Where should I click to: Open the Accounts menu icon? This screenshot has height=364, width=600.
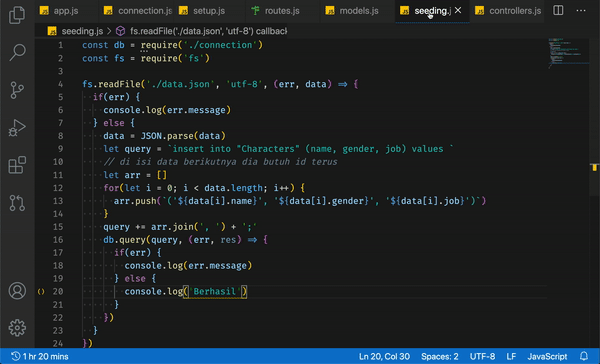(17, 291)
